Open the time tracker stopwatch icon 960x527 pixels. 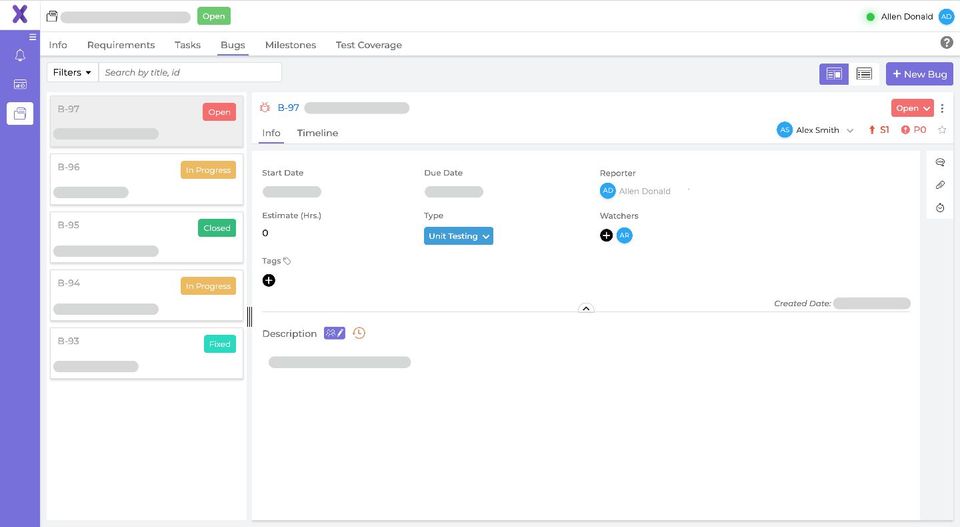[x=940, y=208]
